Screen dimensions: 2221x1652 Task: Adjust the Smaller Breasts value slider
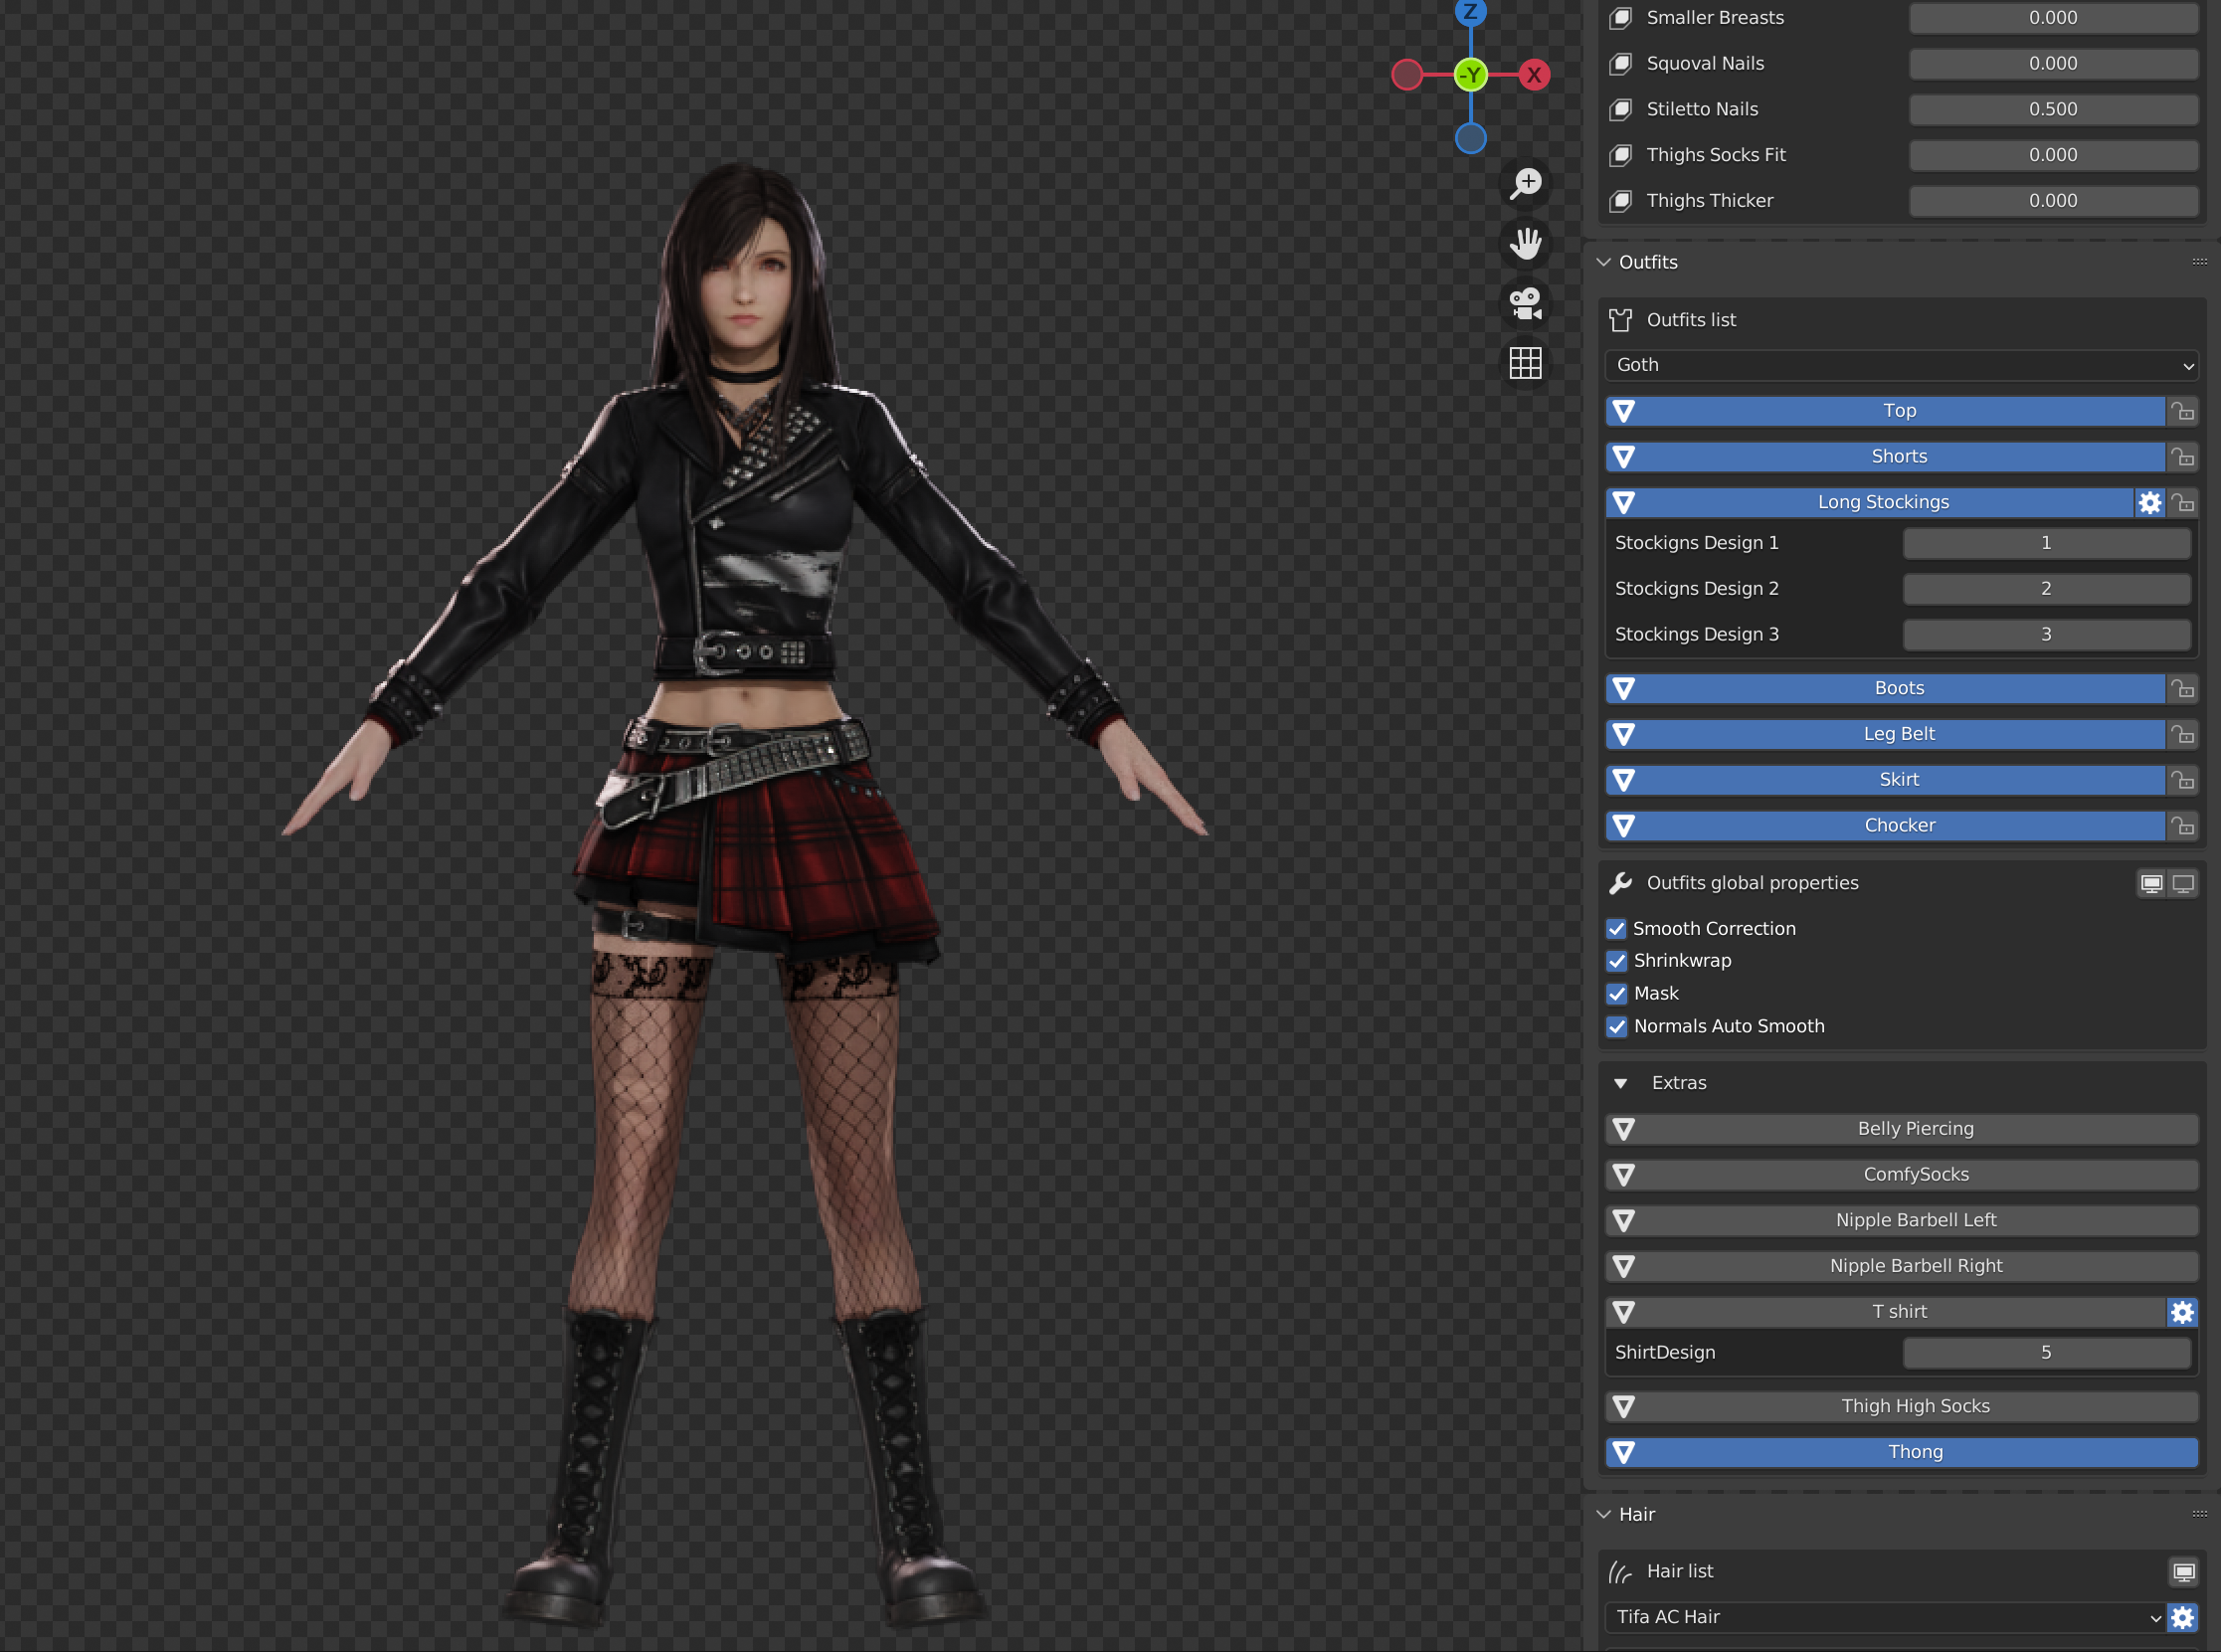click(x=2053, y=18)
